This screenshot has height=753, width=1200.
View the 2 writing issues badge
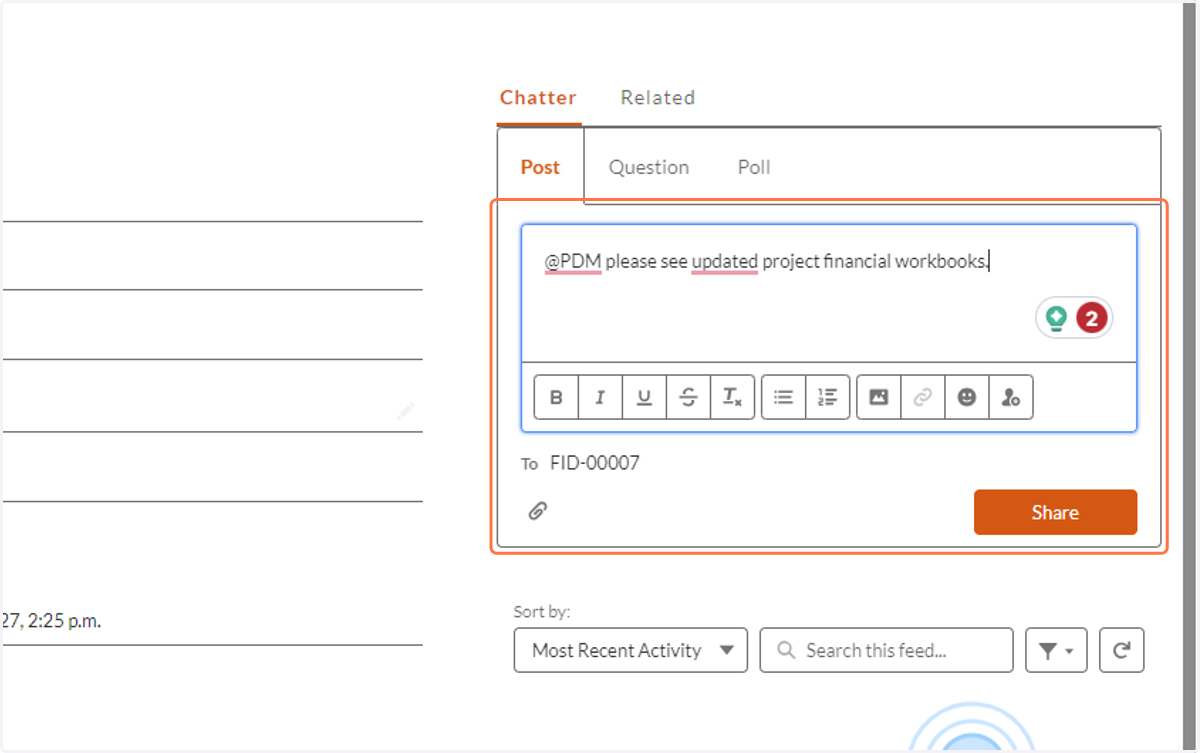(x=1091, y=319)
